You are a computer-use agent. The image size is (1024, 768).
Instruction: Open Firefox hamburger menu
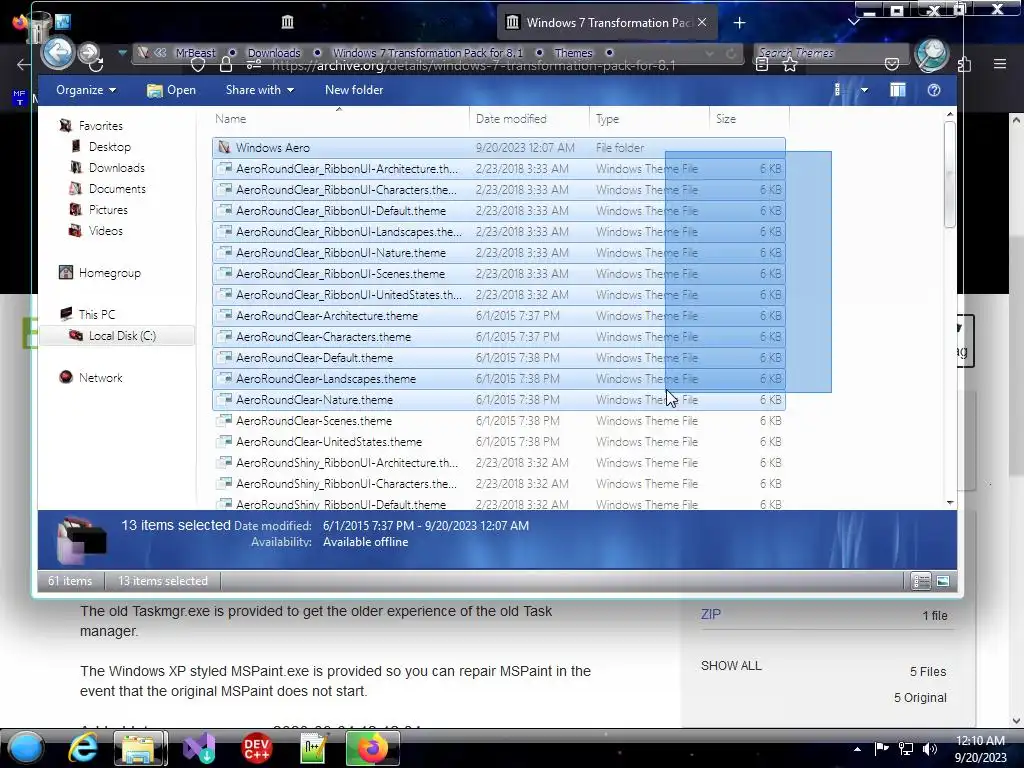click(1000, 64)
